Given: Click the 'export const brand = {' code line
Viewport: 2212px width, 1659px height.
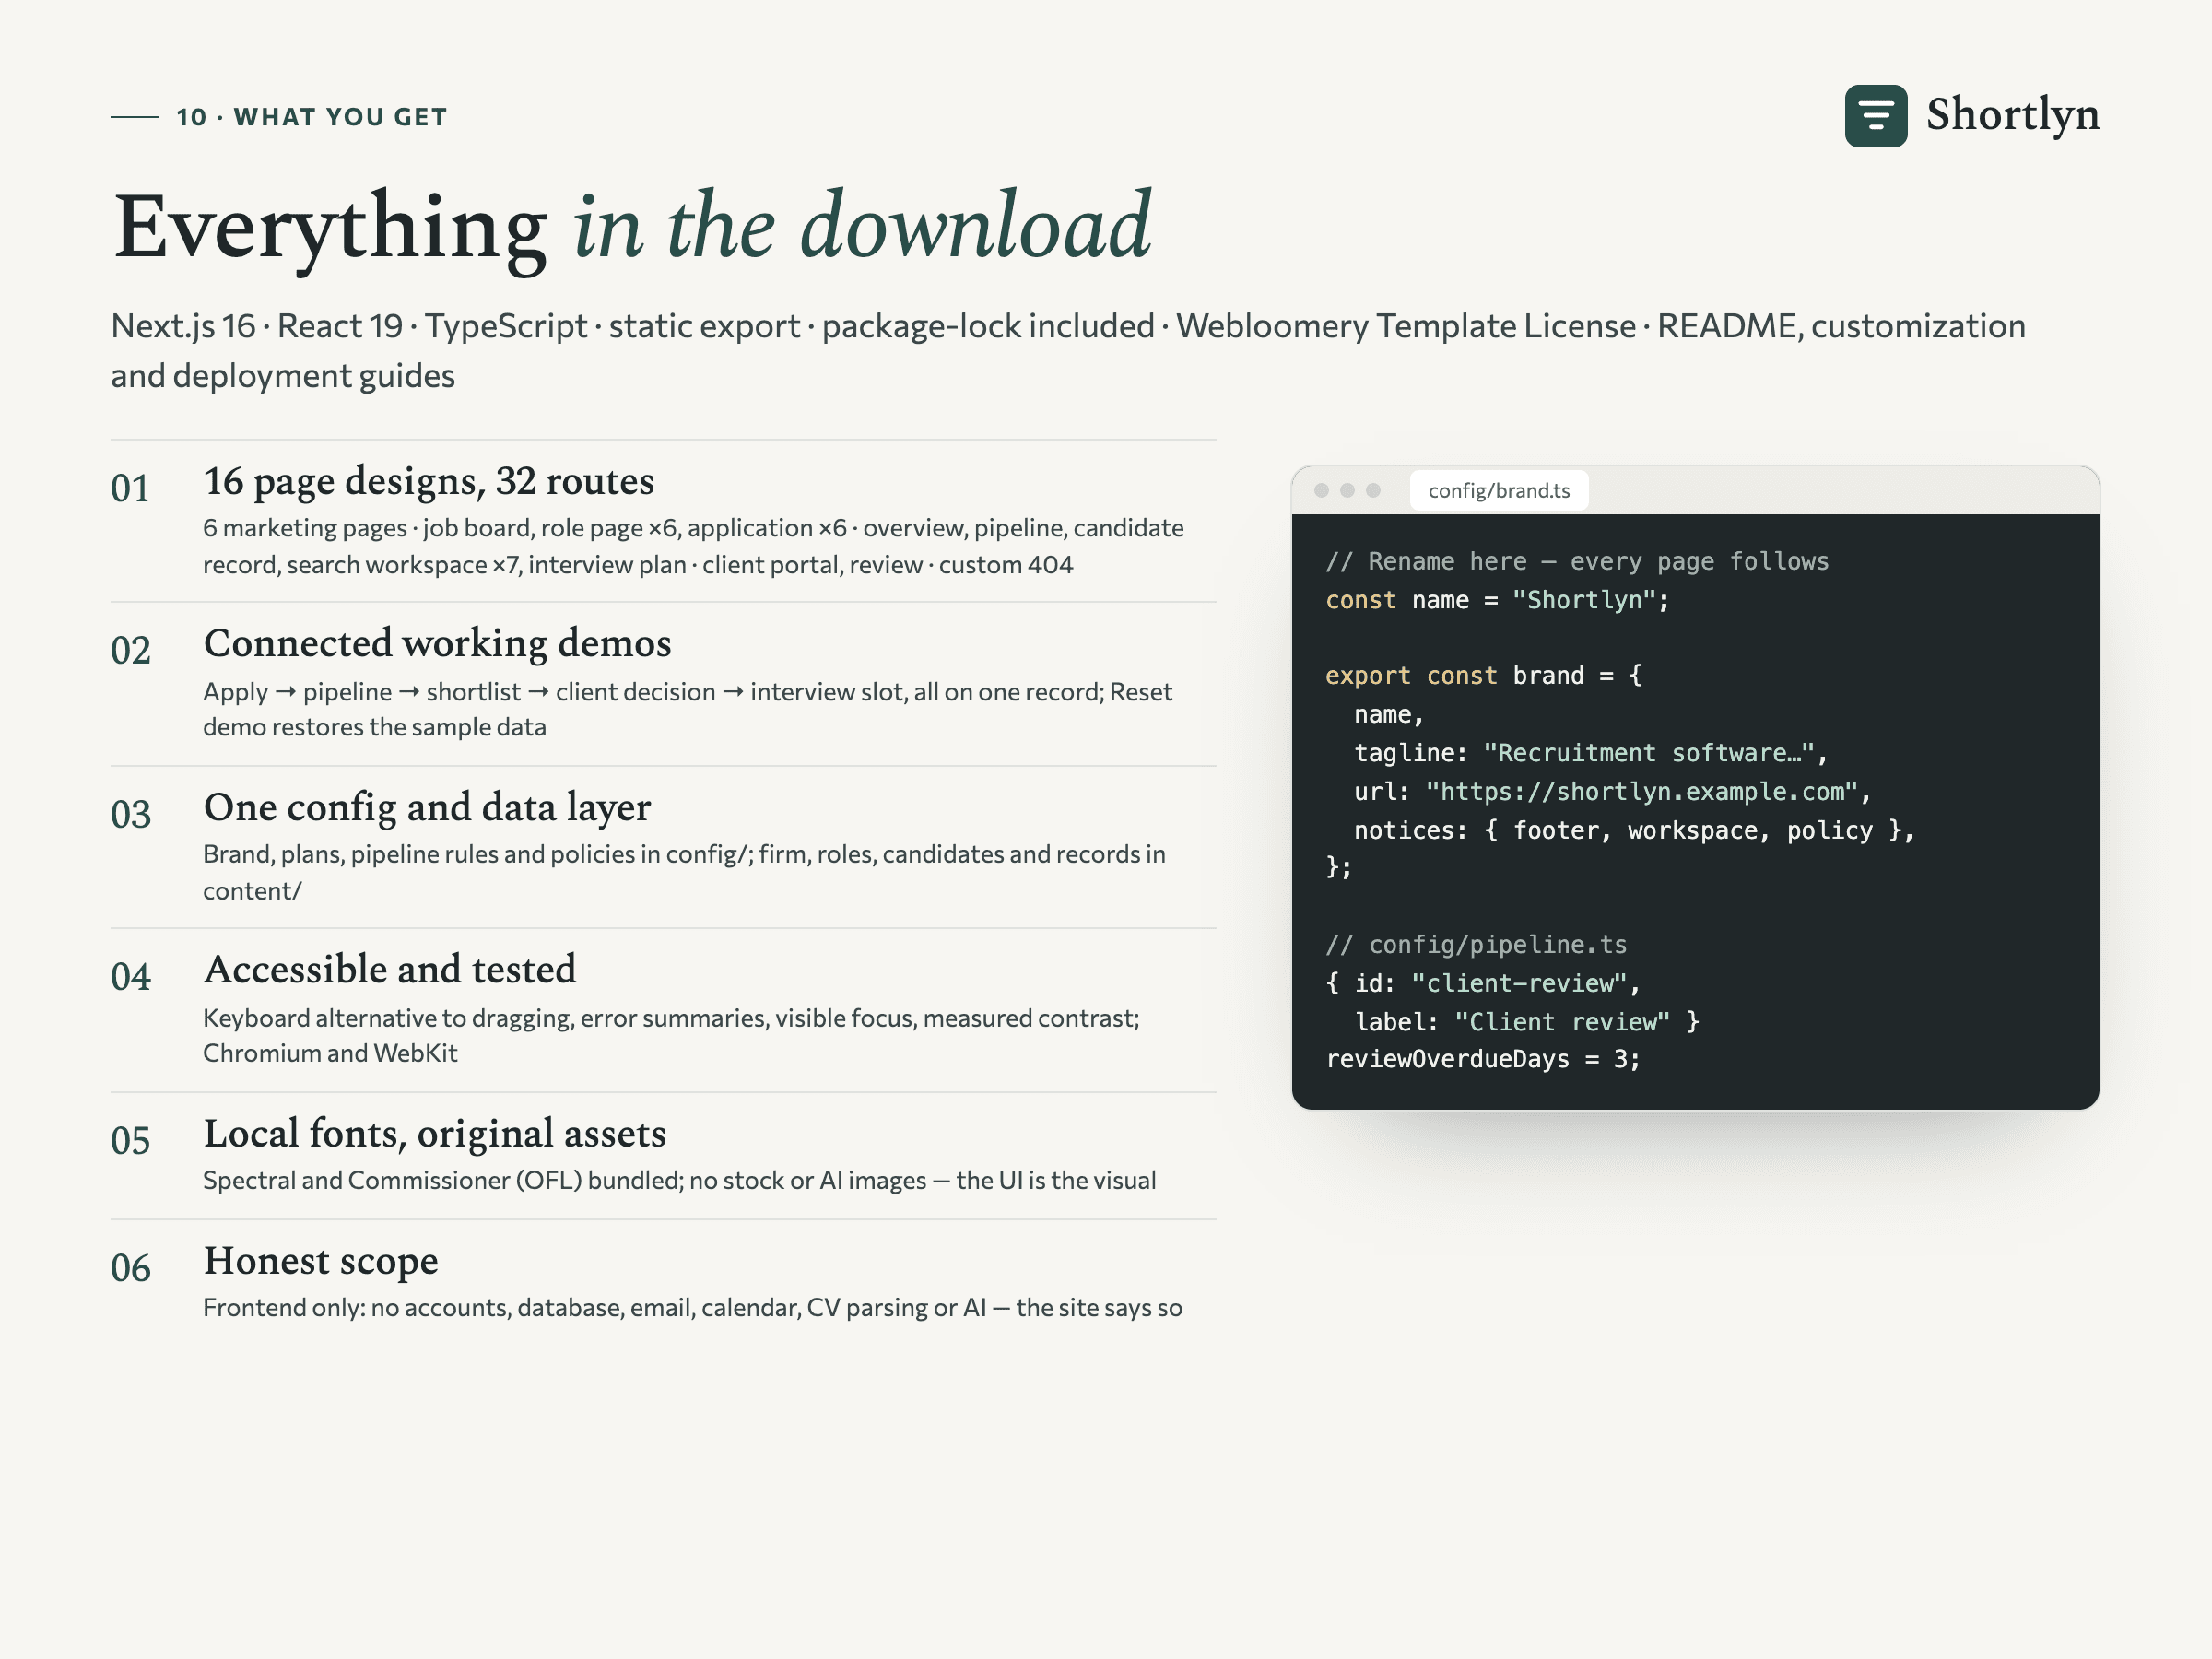Looking at the screenshot, I should coord(1483,675).
